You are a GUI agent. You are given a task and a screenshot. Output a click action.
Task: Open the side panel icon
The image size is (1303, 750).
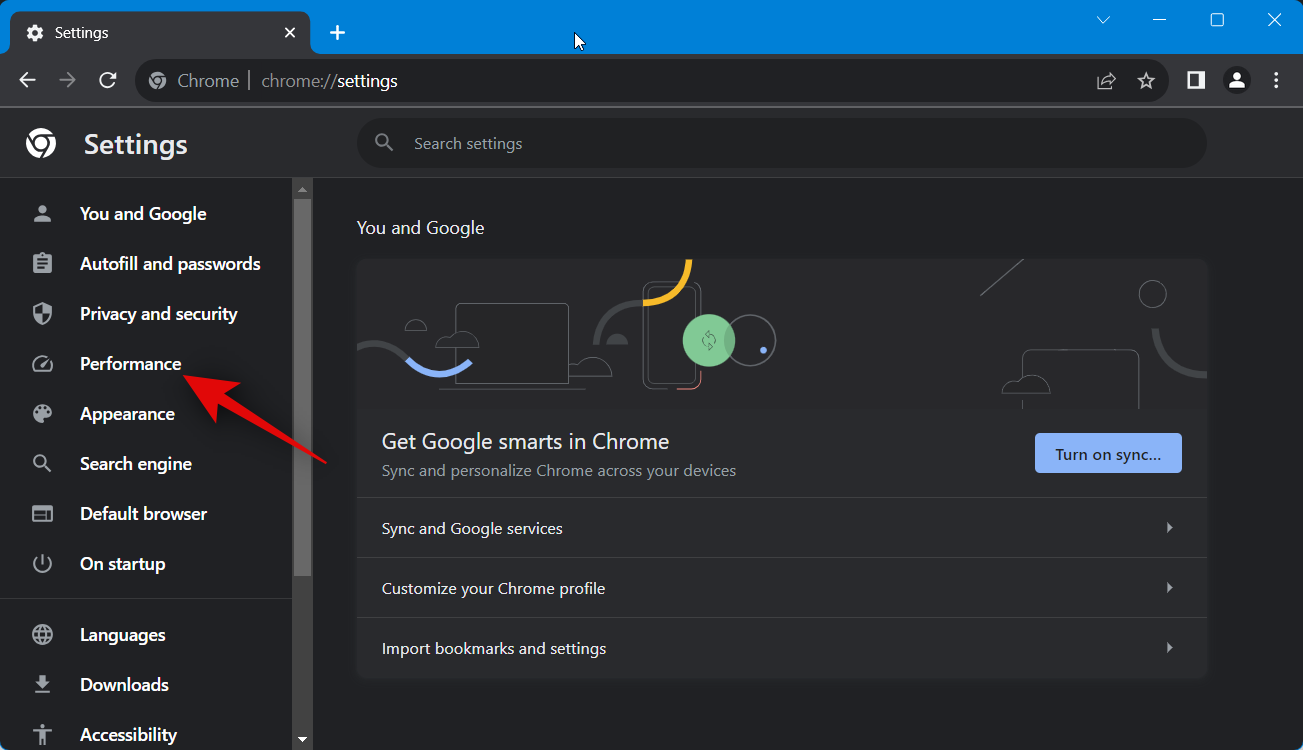pyautogui.click(x=1196, y=81)
